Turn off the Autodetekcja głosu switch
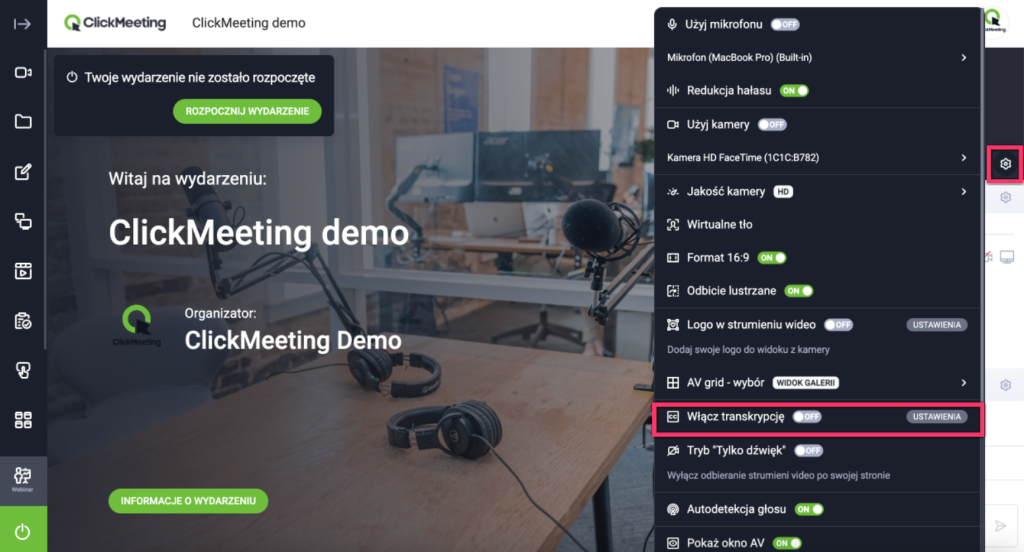The width and height of the screenshot is (1024, 552). pos(809,510)
